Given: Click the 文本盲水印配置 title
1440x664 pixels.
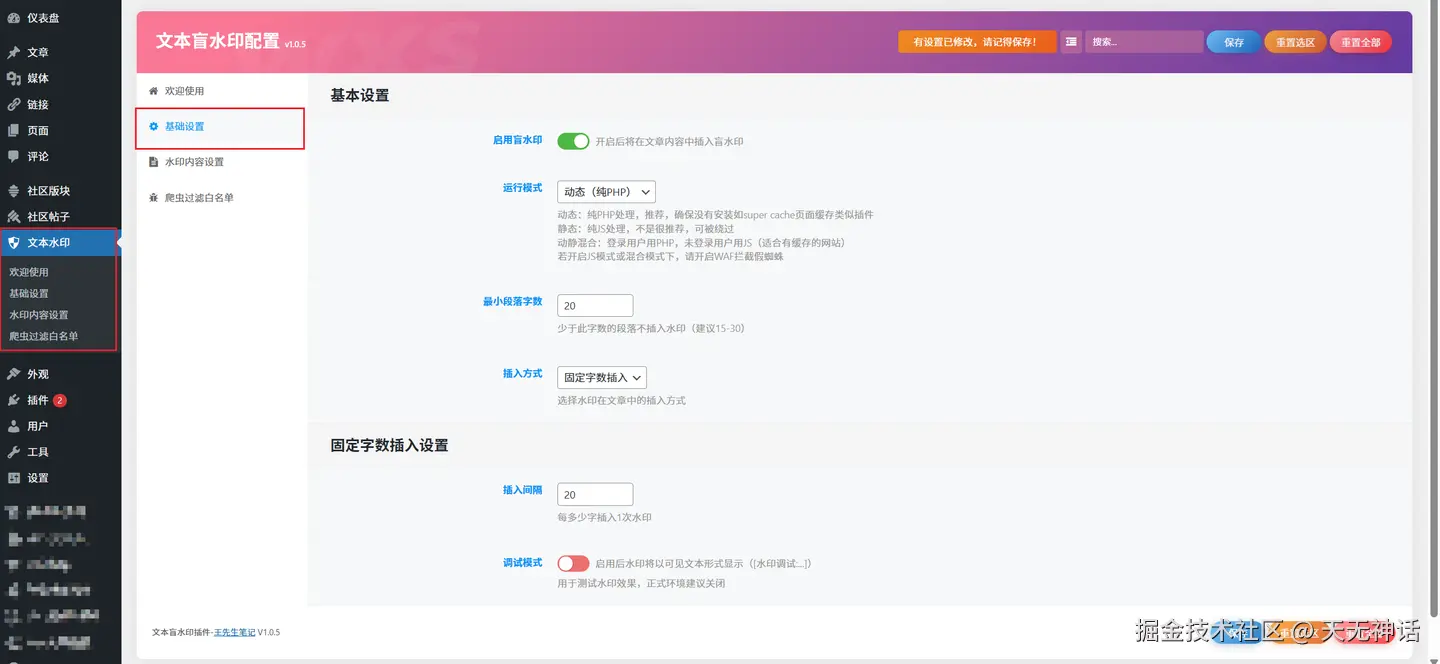Looking at the screenshot, I should click(218, 41).
